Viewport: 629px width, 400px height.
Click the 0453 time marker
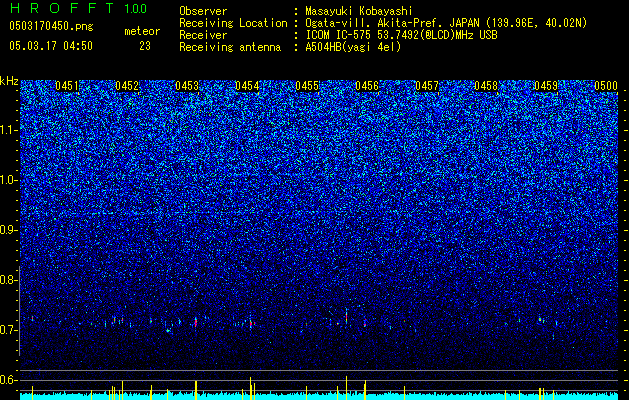point(187,86)
